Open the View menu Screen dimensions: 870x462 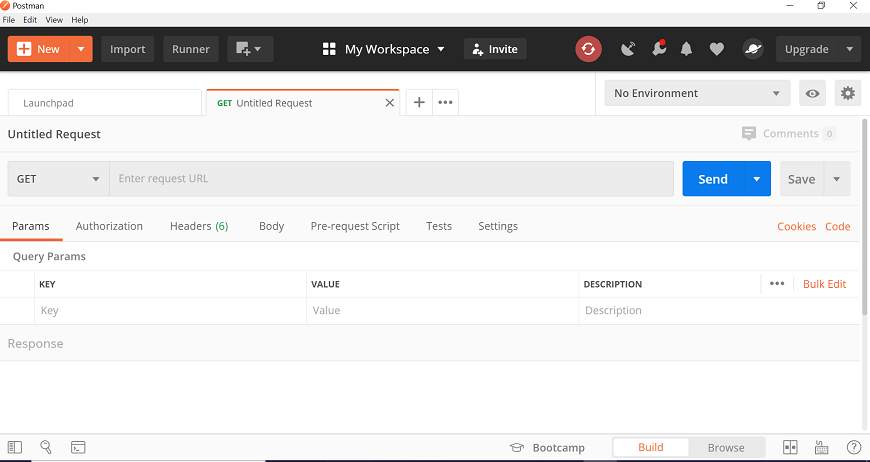click(x=54, y=20)
